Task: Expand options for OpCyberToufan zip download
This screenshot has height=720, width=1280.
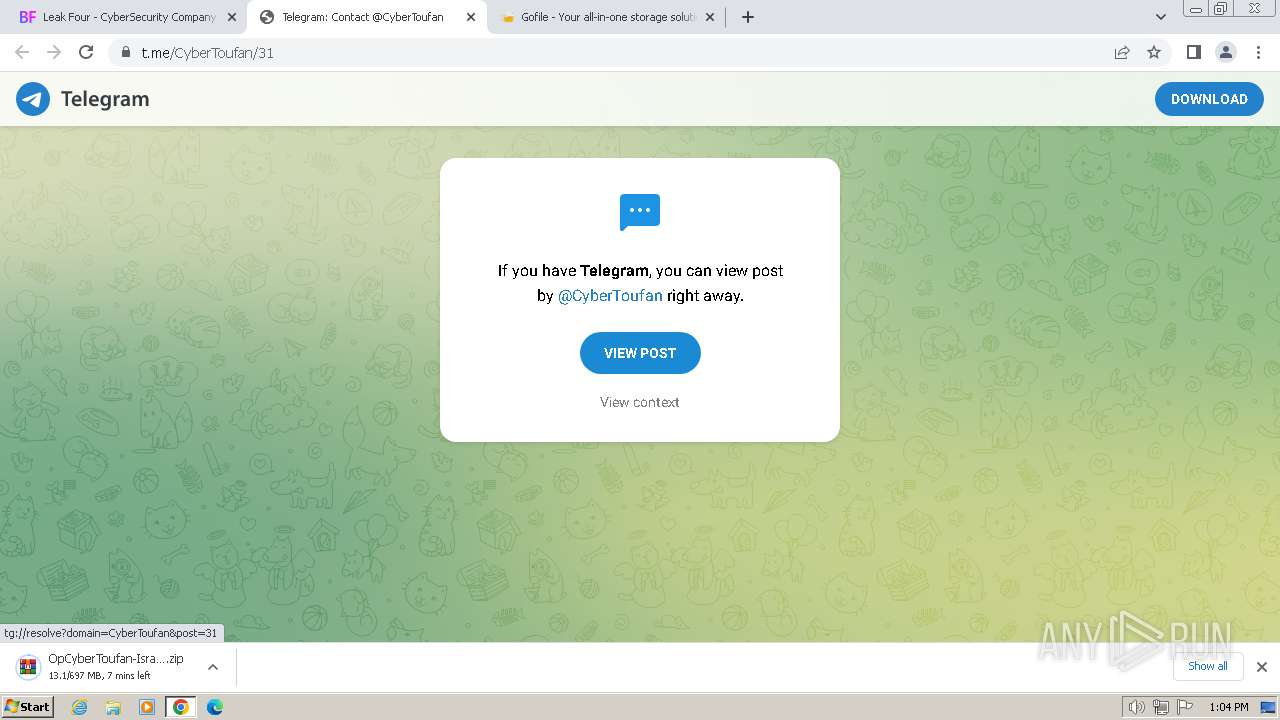Action: [213, 667]
